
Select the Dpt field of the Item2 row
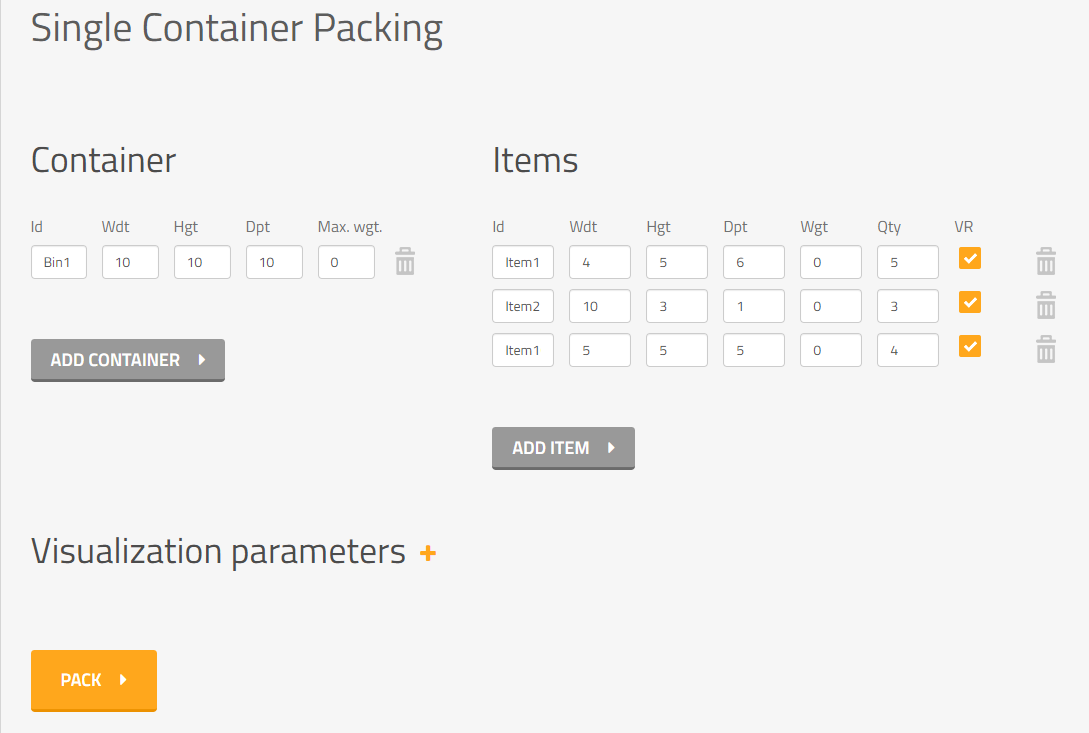753,306
